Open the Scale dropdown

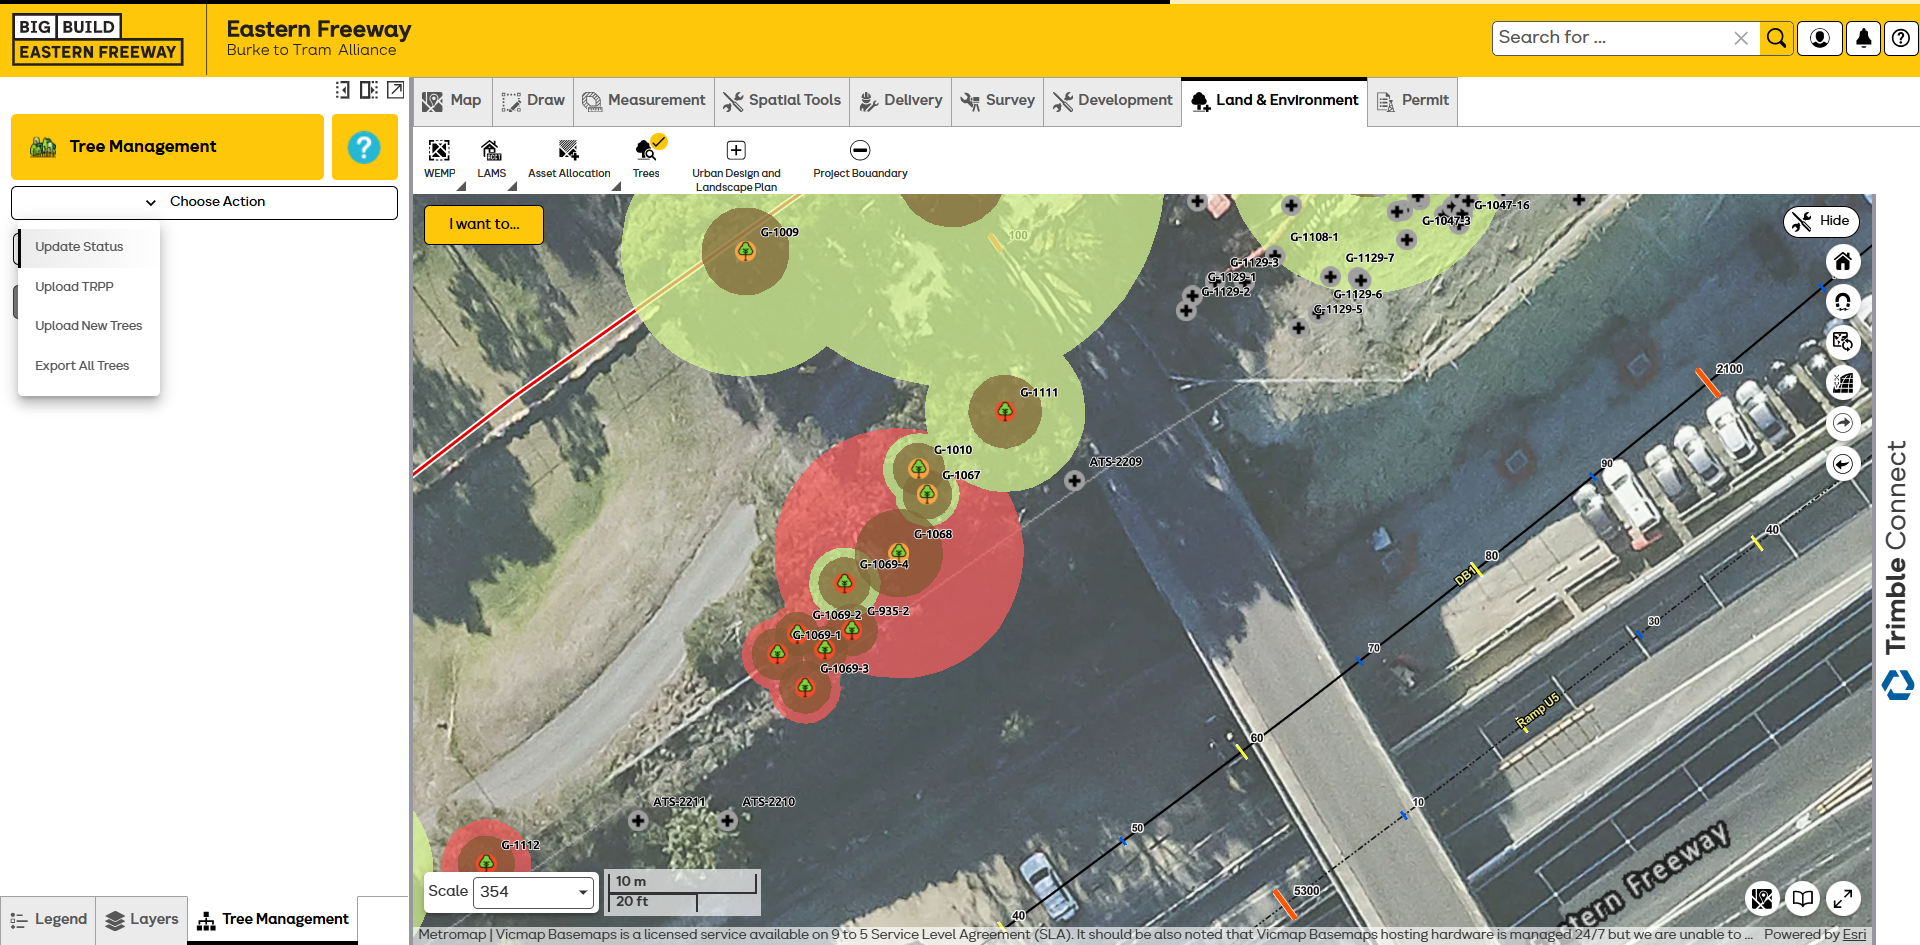tap(533, 891)
